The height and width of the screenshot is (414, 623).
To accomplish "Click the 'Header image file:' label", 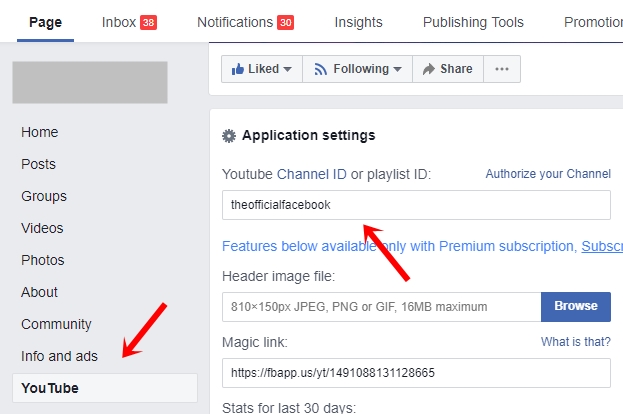I will pos(279,276).
